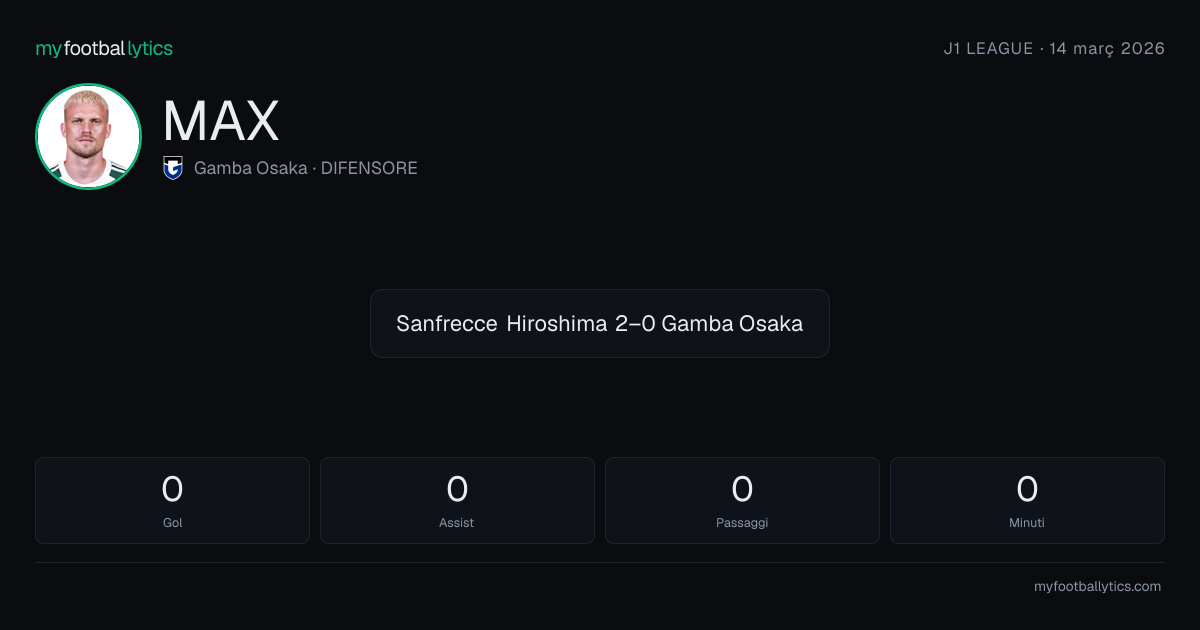Viewport: 1200px width, 630px height.
Task: Select the Passaggi stat card
Action: (742, 500)
